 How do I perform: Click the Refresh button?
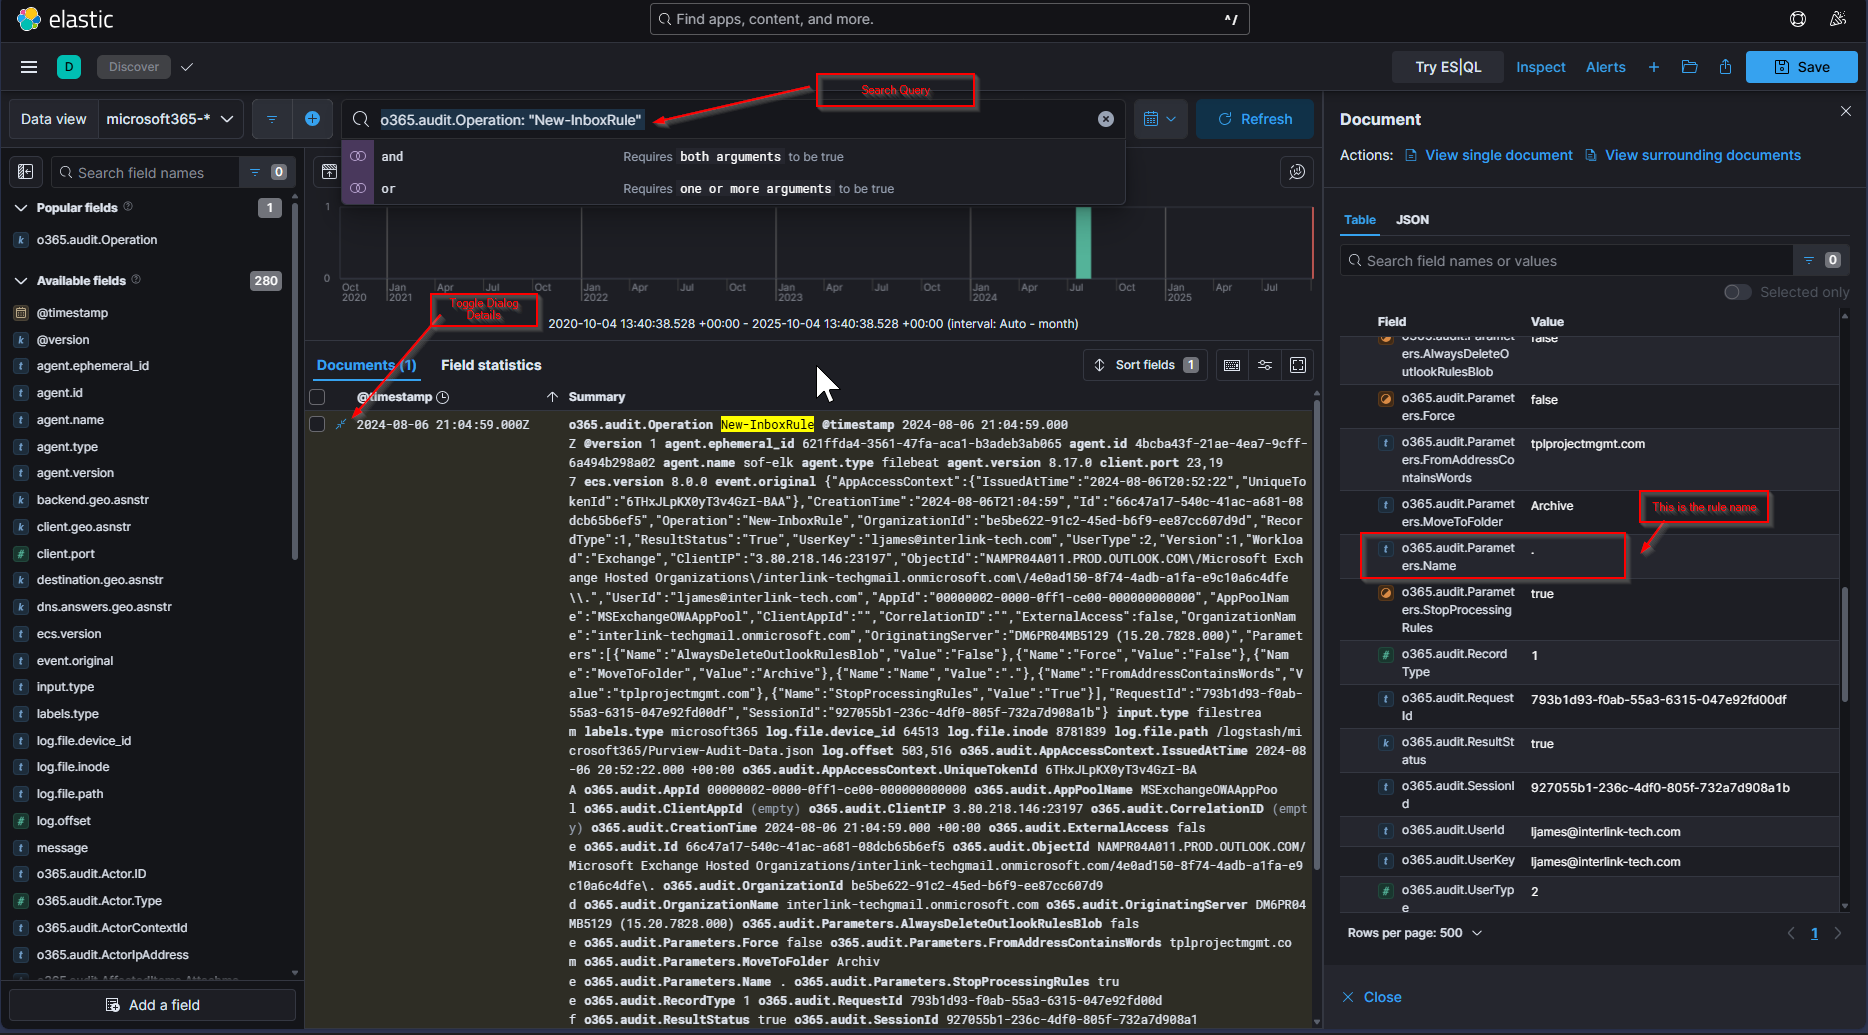coord(1255,119)
